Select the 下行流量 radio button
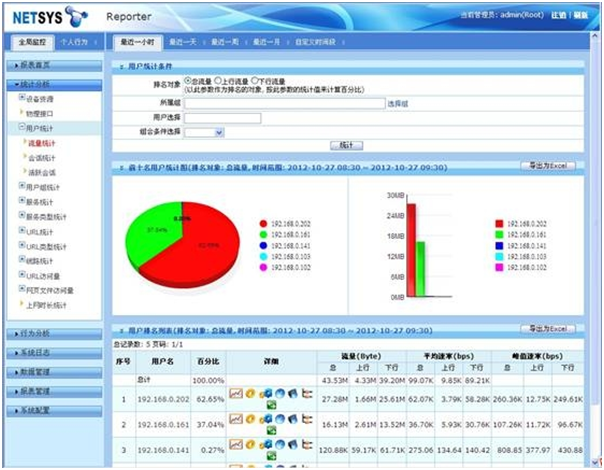 click(x=259, y=80)
